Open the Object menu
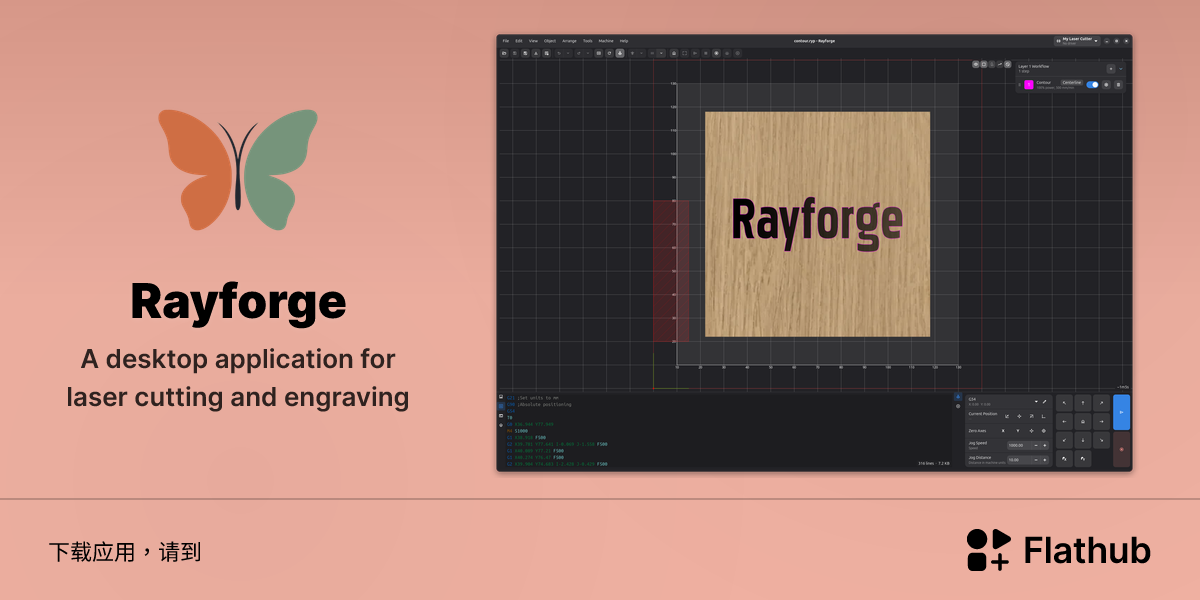The width and height of the screenshot is (1200, 600). click(x=550, y=41)
